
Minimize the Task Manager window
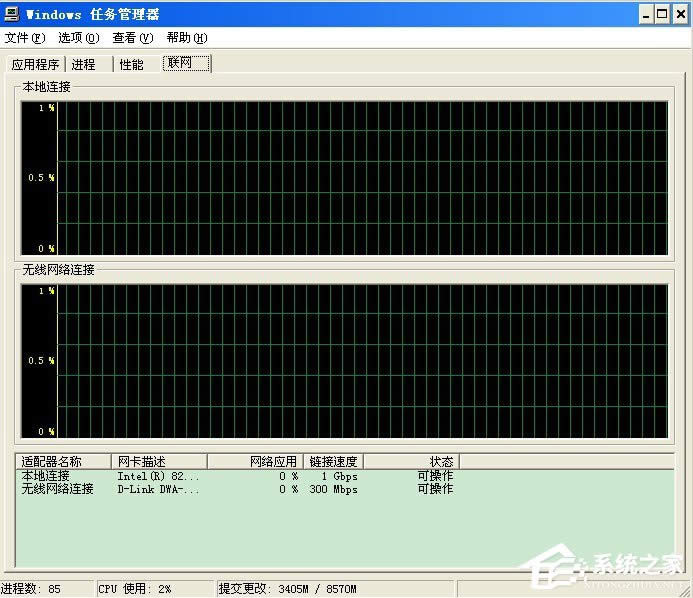click(x=644, y=14)
